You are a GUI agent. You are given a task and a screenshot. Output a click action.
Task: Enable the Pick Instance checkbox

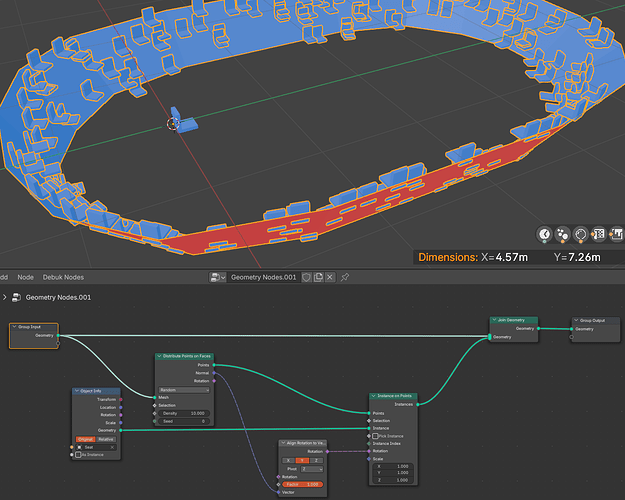(x=375, y=436)
